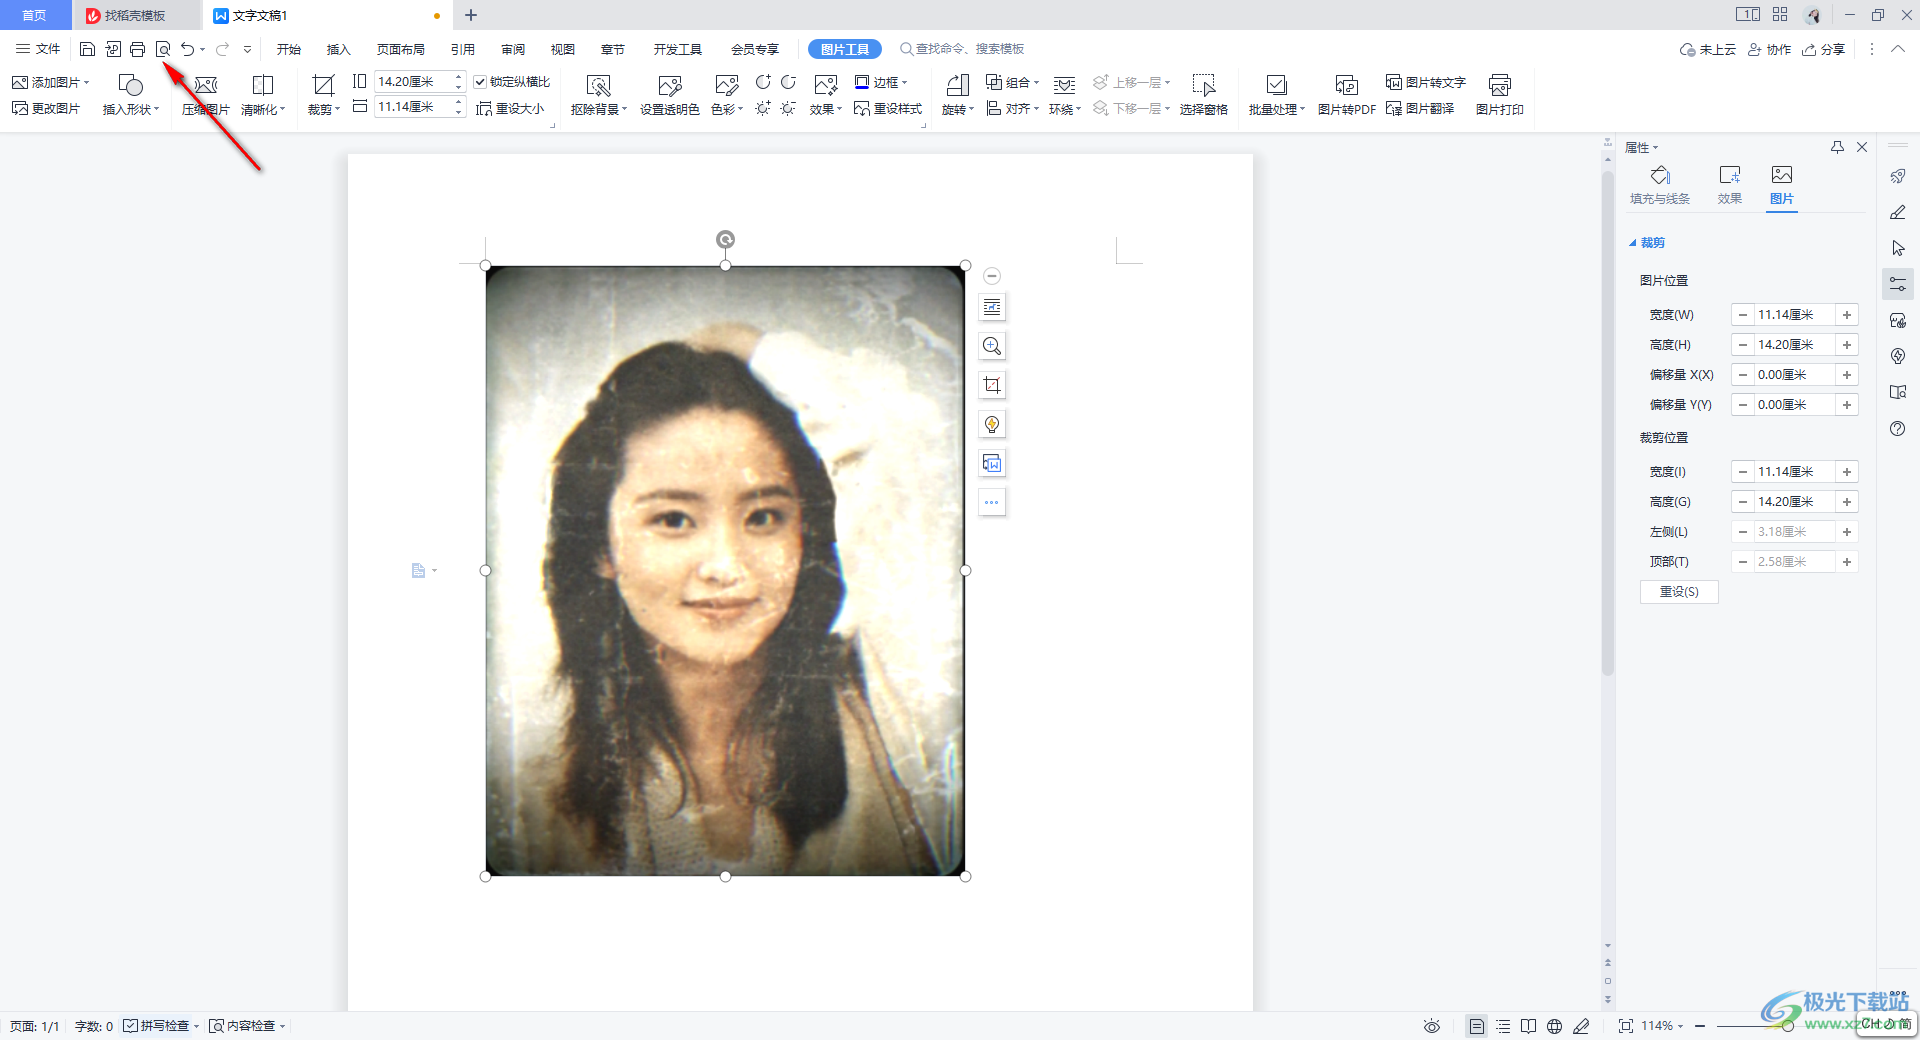Toggle 拼写检查 spell check in status bar

pyautogui.click(x=161, y=1026)
